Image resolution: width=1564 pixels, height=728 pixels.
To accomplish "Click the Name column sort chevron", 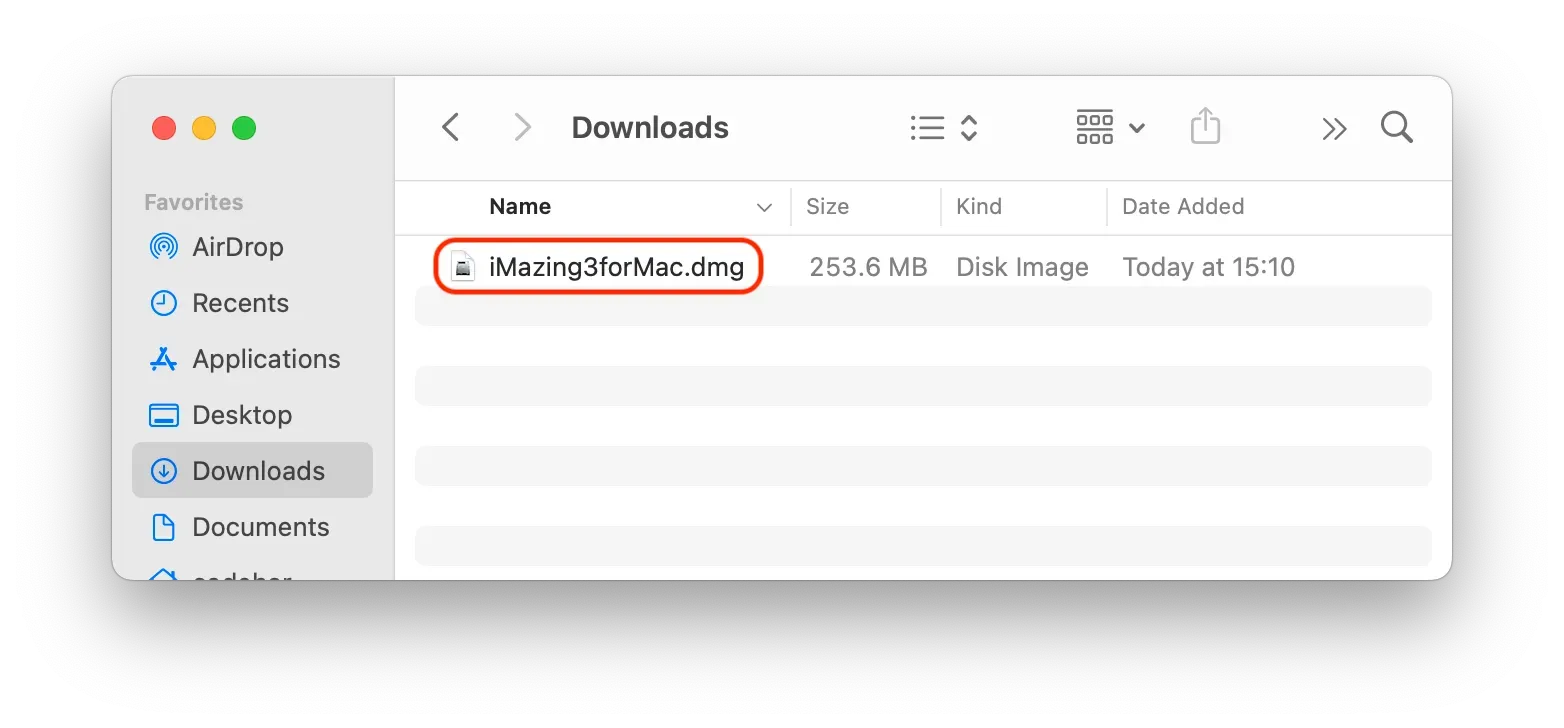I will coord(764,207).
